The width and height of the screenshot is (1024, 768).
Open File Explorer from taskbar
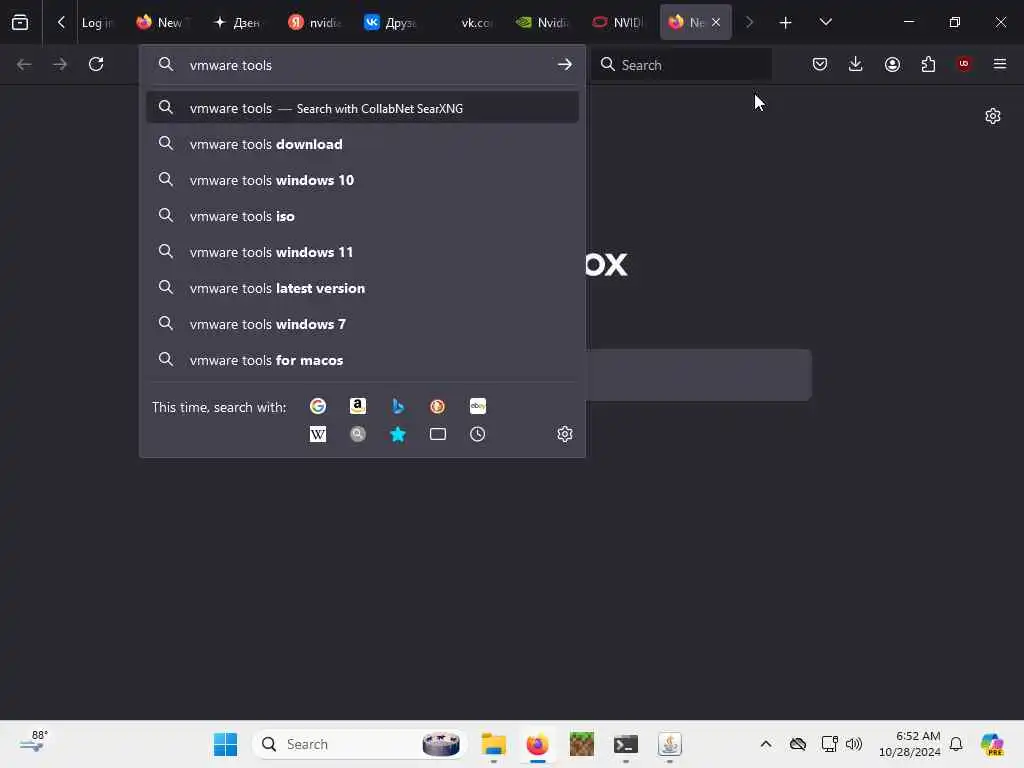(x=494, y=744)
